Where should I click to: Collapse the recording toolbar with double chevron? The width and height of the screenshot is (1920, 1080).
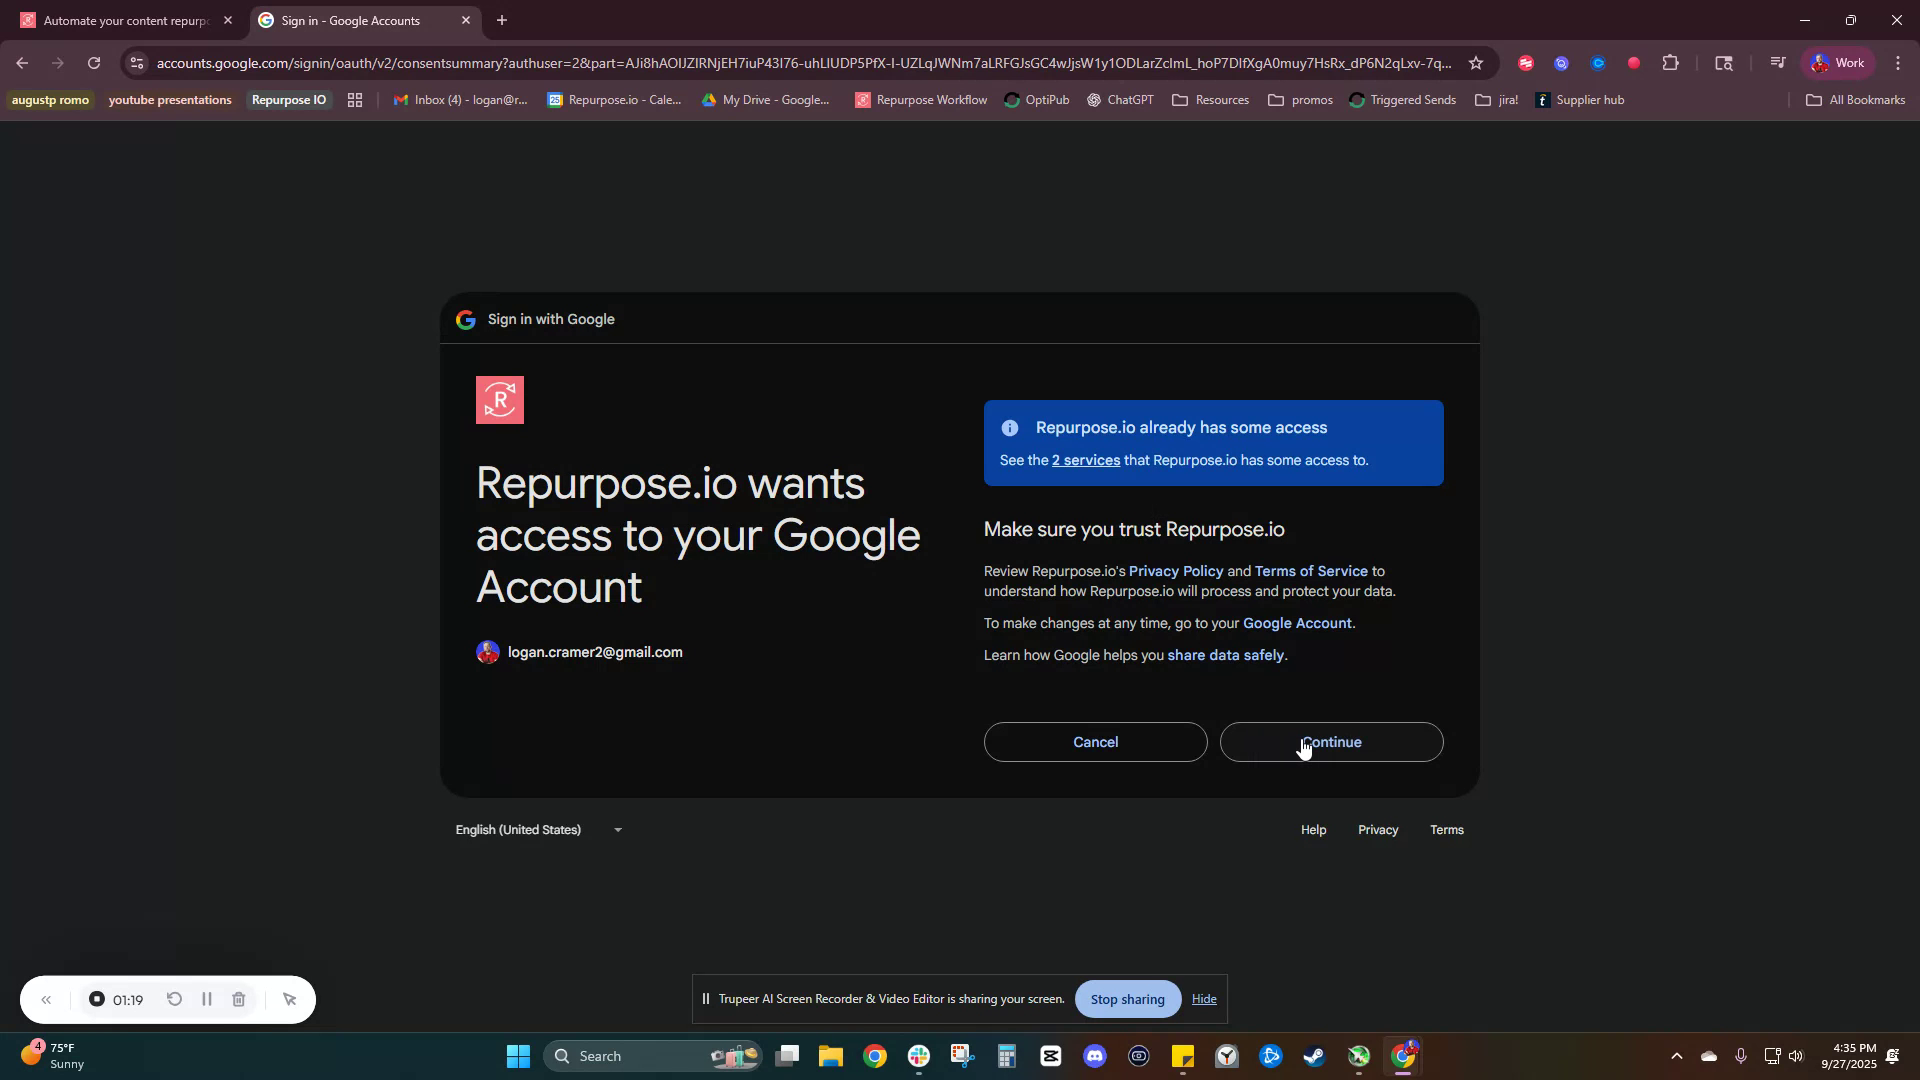coord(46,999)
